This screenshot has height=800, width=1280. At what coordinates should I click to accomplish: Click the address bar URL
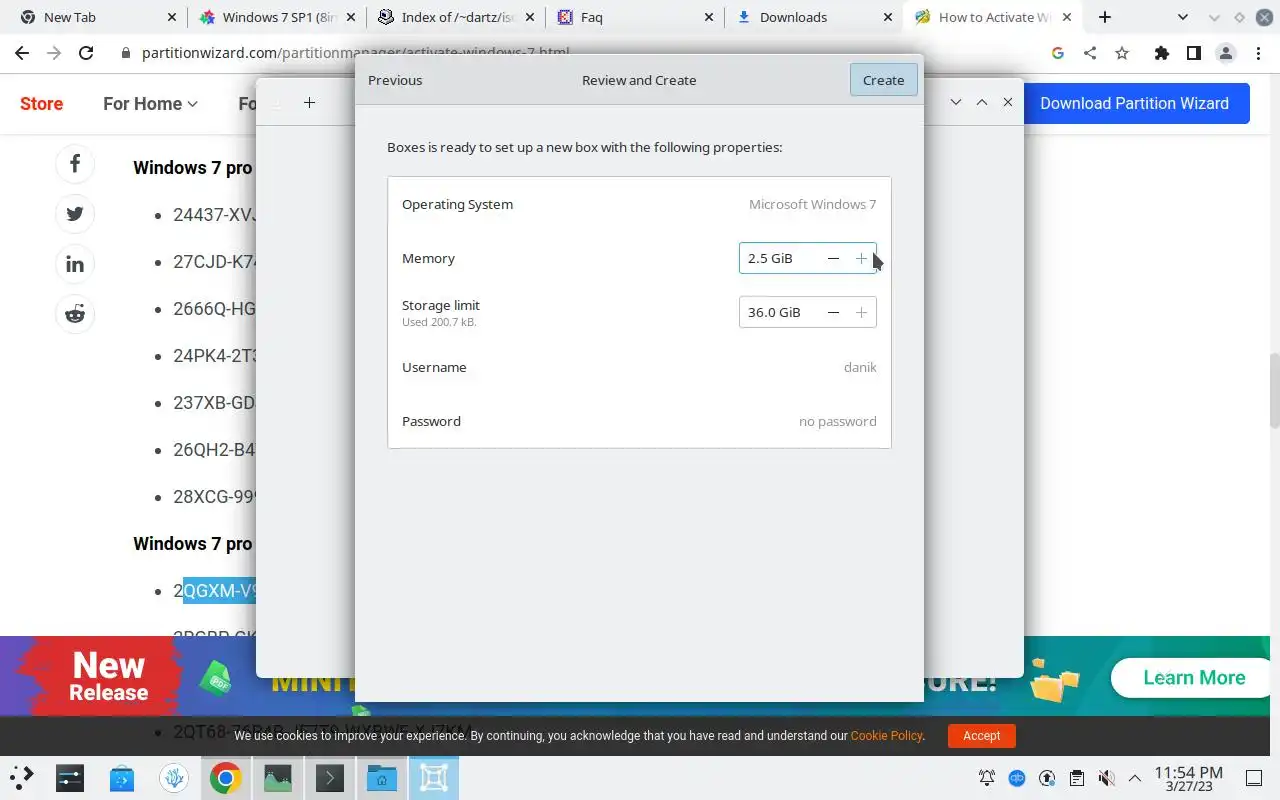click(357, 53)
